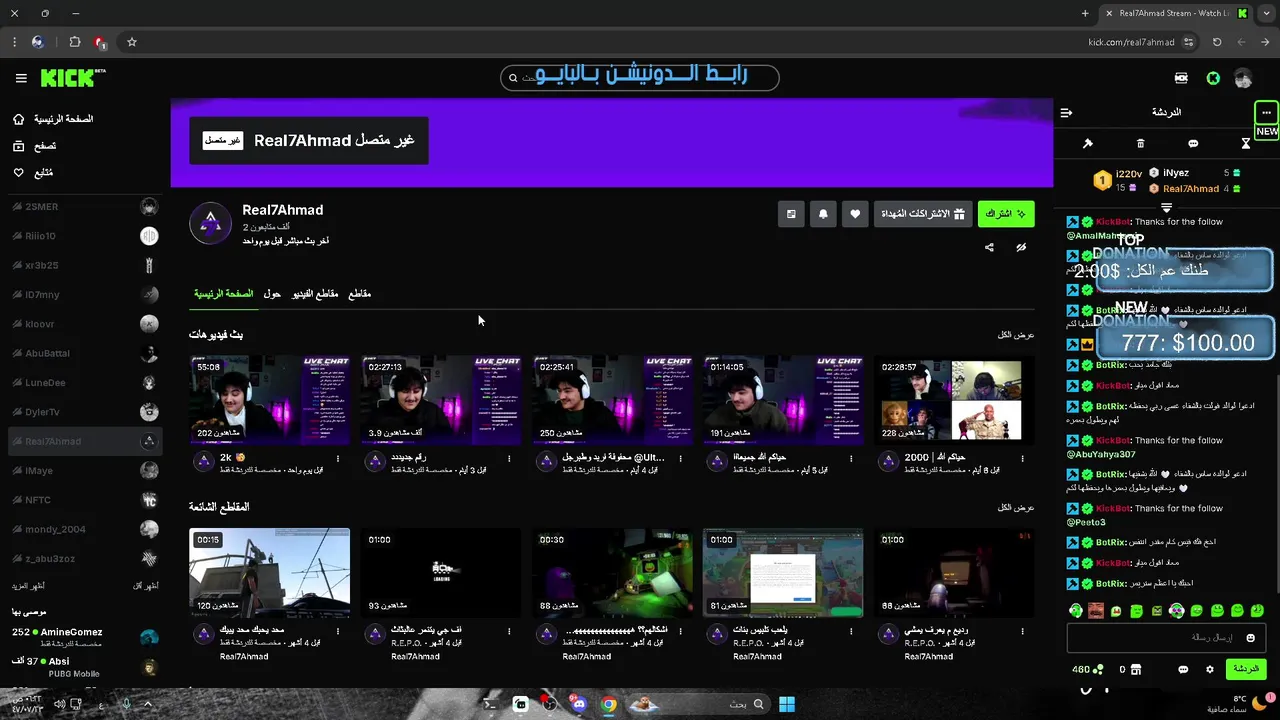Open the 55:08 stream video thumbnail
The width and height of the screenshot is (1280, 720).
point(270,399)
